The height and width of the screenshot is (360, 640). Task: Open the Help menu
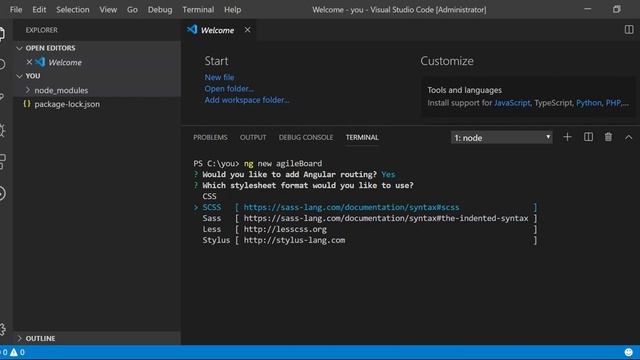pos(232,9)
